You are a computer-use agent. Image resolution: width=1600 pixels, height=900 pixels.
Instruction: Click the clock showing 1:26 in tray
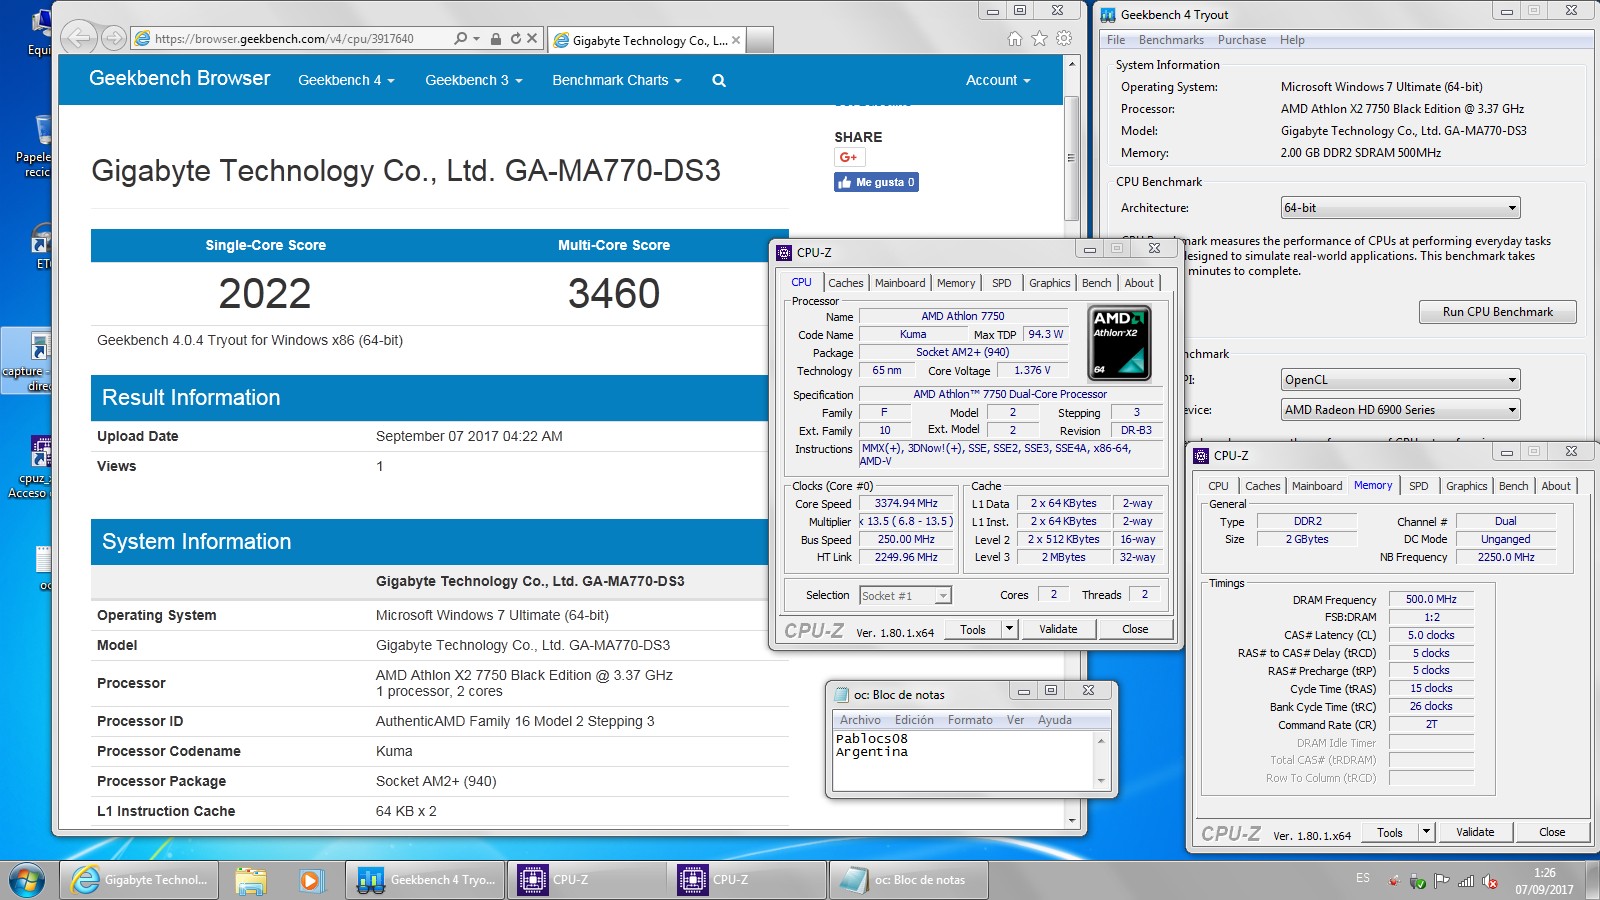tap(1544, 873)
